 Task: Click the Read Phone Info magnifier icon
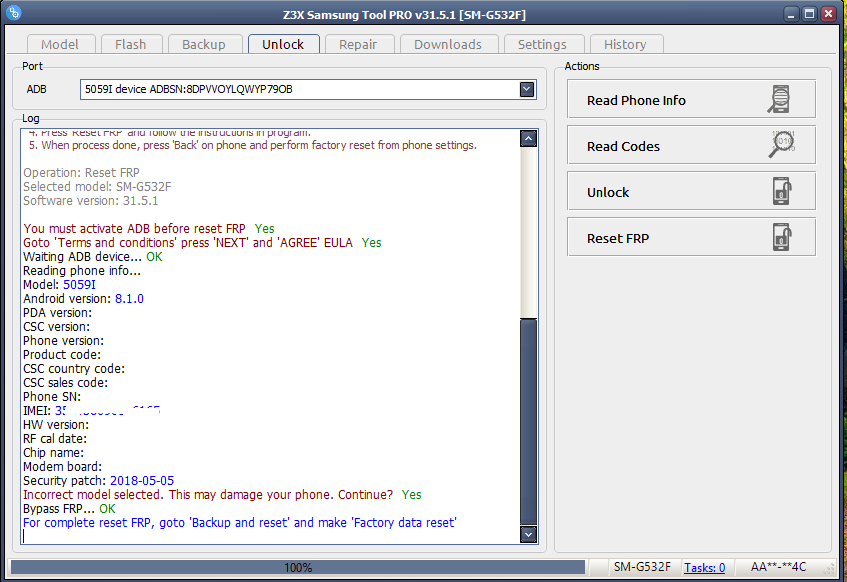point(779,99)
